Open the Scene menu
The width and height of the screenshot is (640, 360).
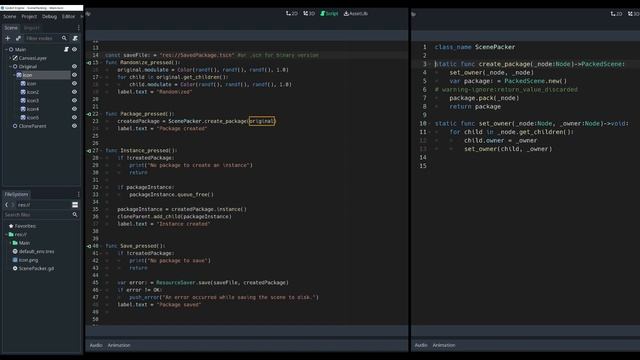click(x=9, y=17)
